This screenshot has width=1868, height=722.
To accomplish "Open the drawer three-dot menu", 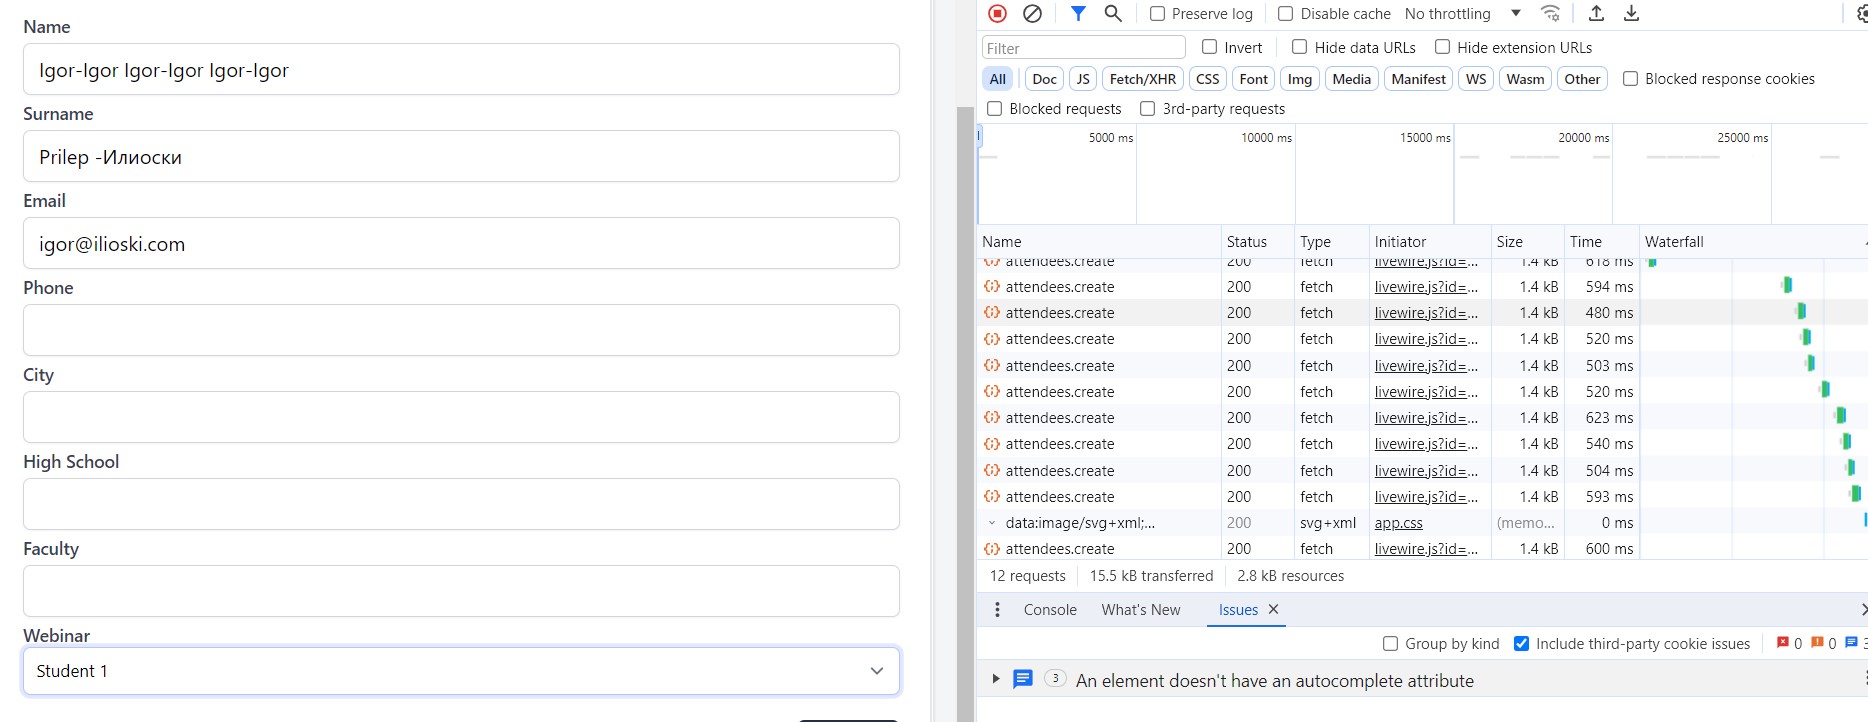I will coord(997,610).
